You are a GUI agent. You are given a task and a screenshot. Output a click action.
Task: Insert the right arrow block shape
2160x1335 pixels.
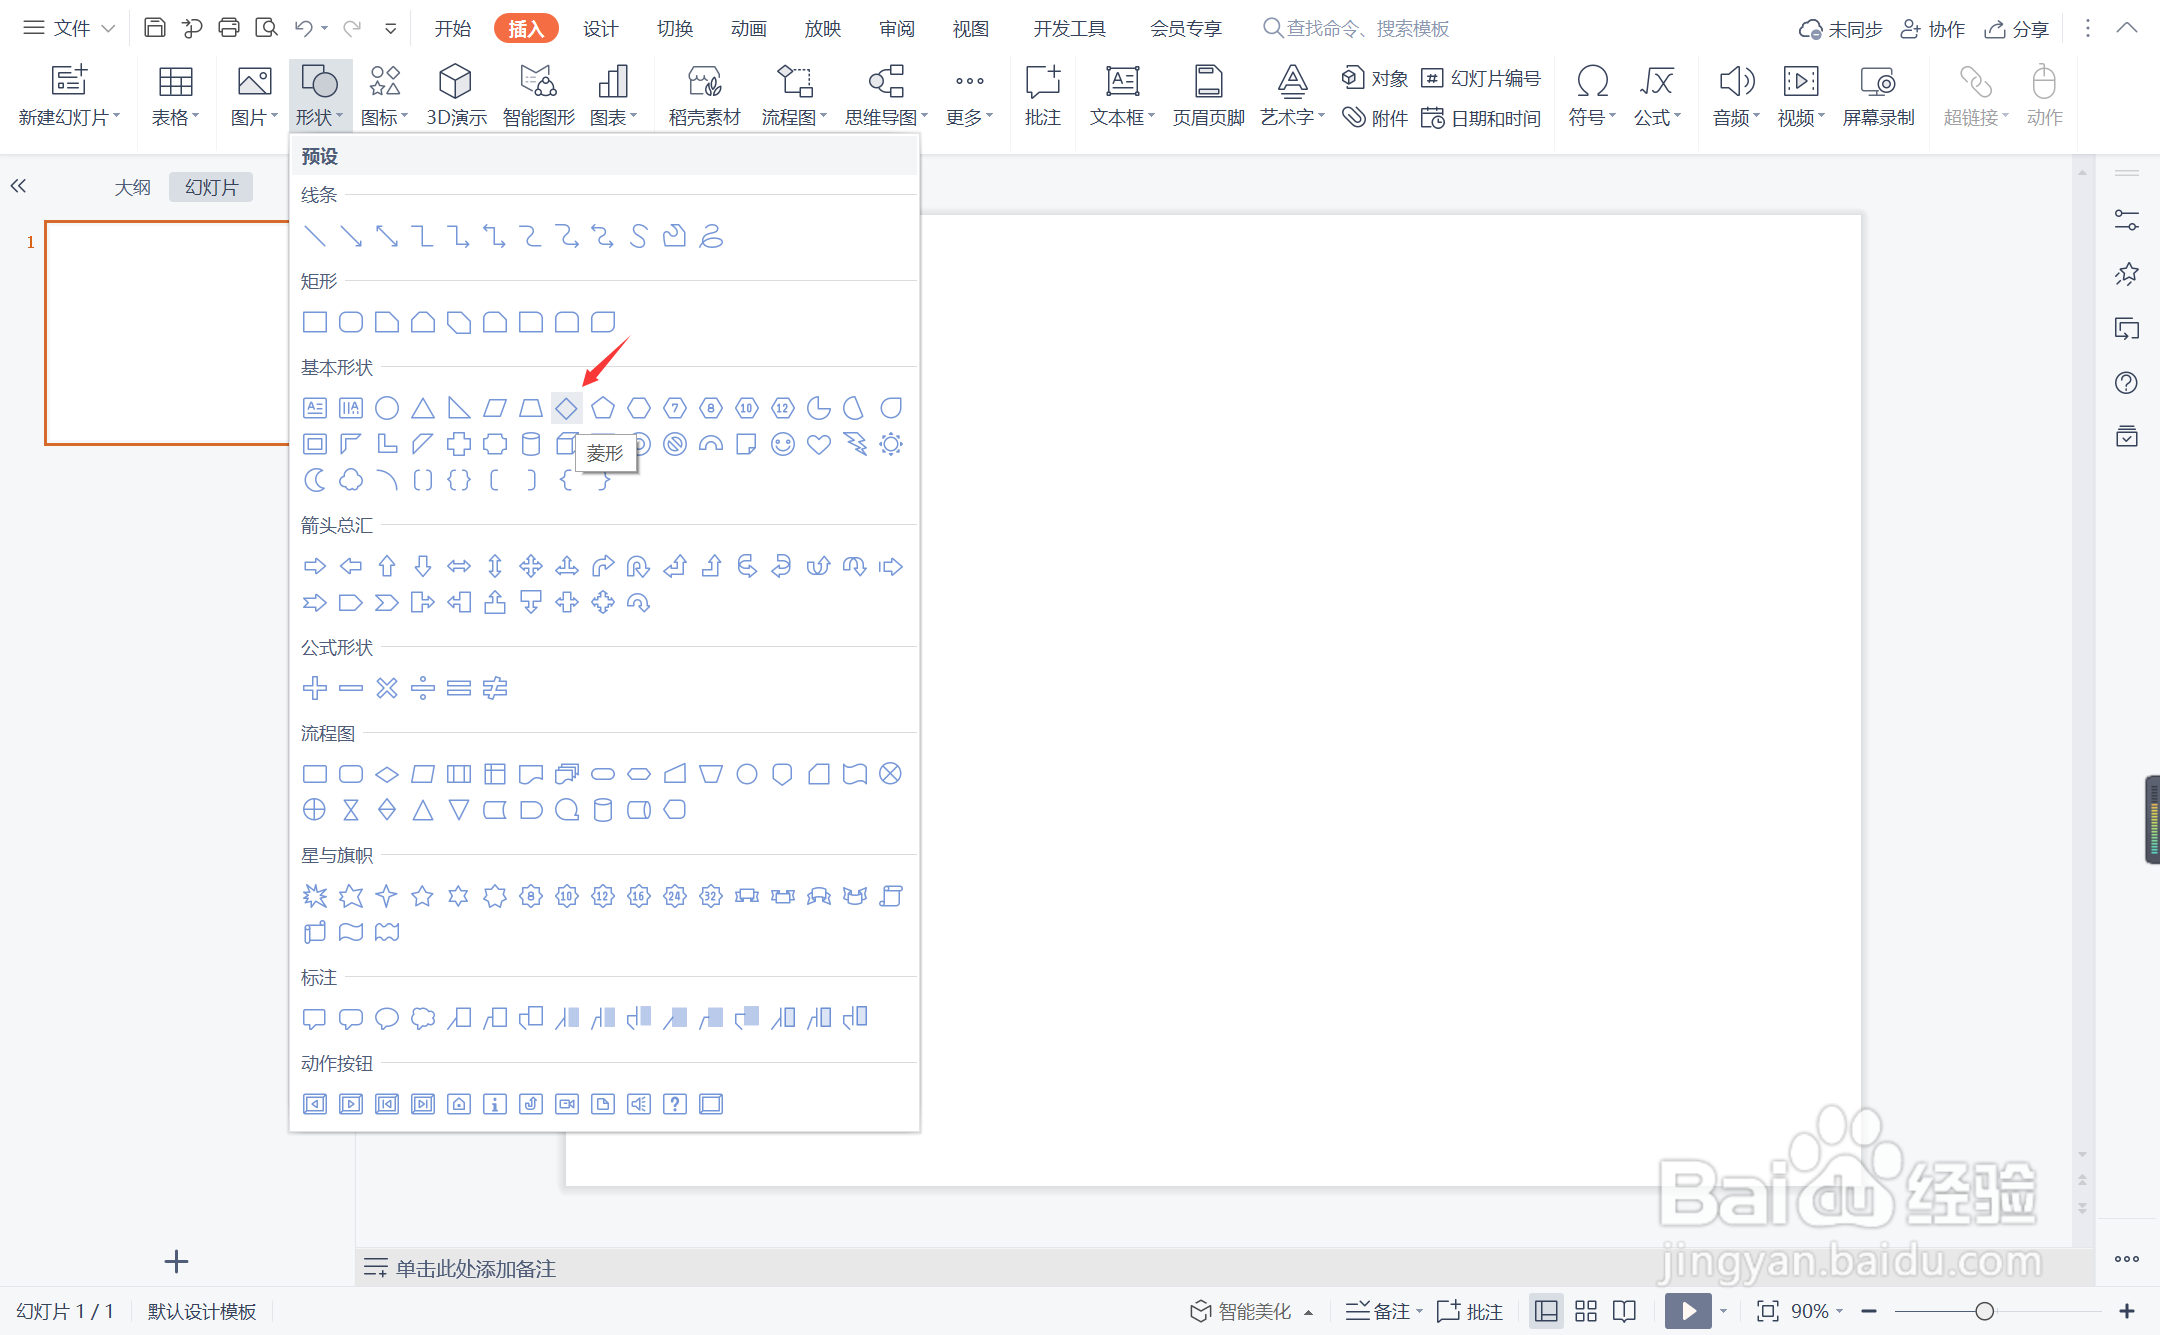pyautogui.click(x=315, y=567)
